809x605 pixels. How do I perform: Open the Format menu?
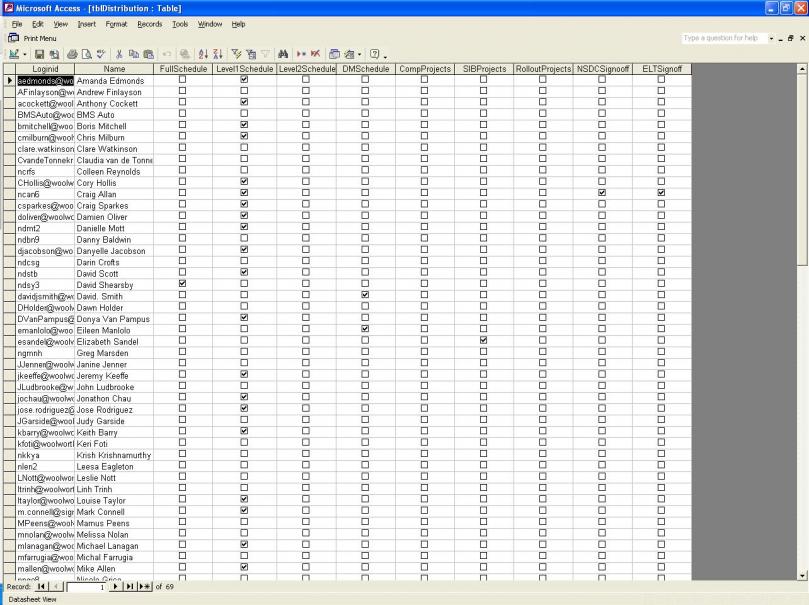point(116,24)
